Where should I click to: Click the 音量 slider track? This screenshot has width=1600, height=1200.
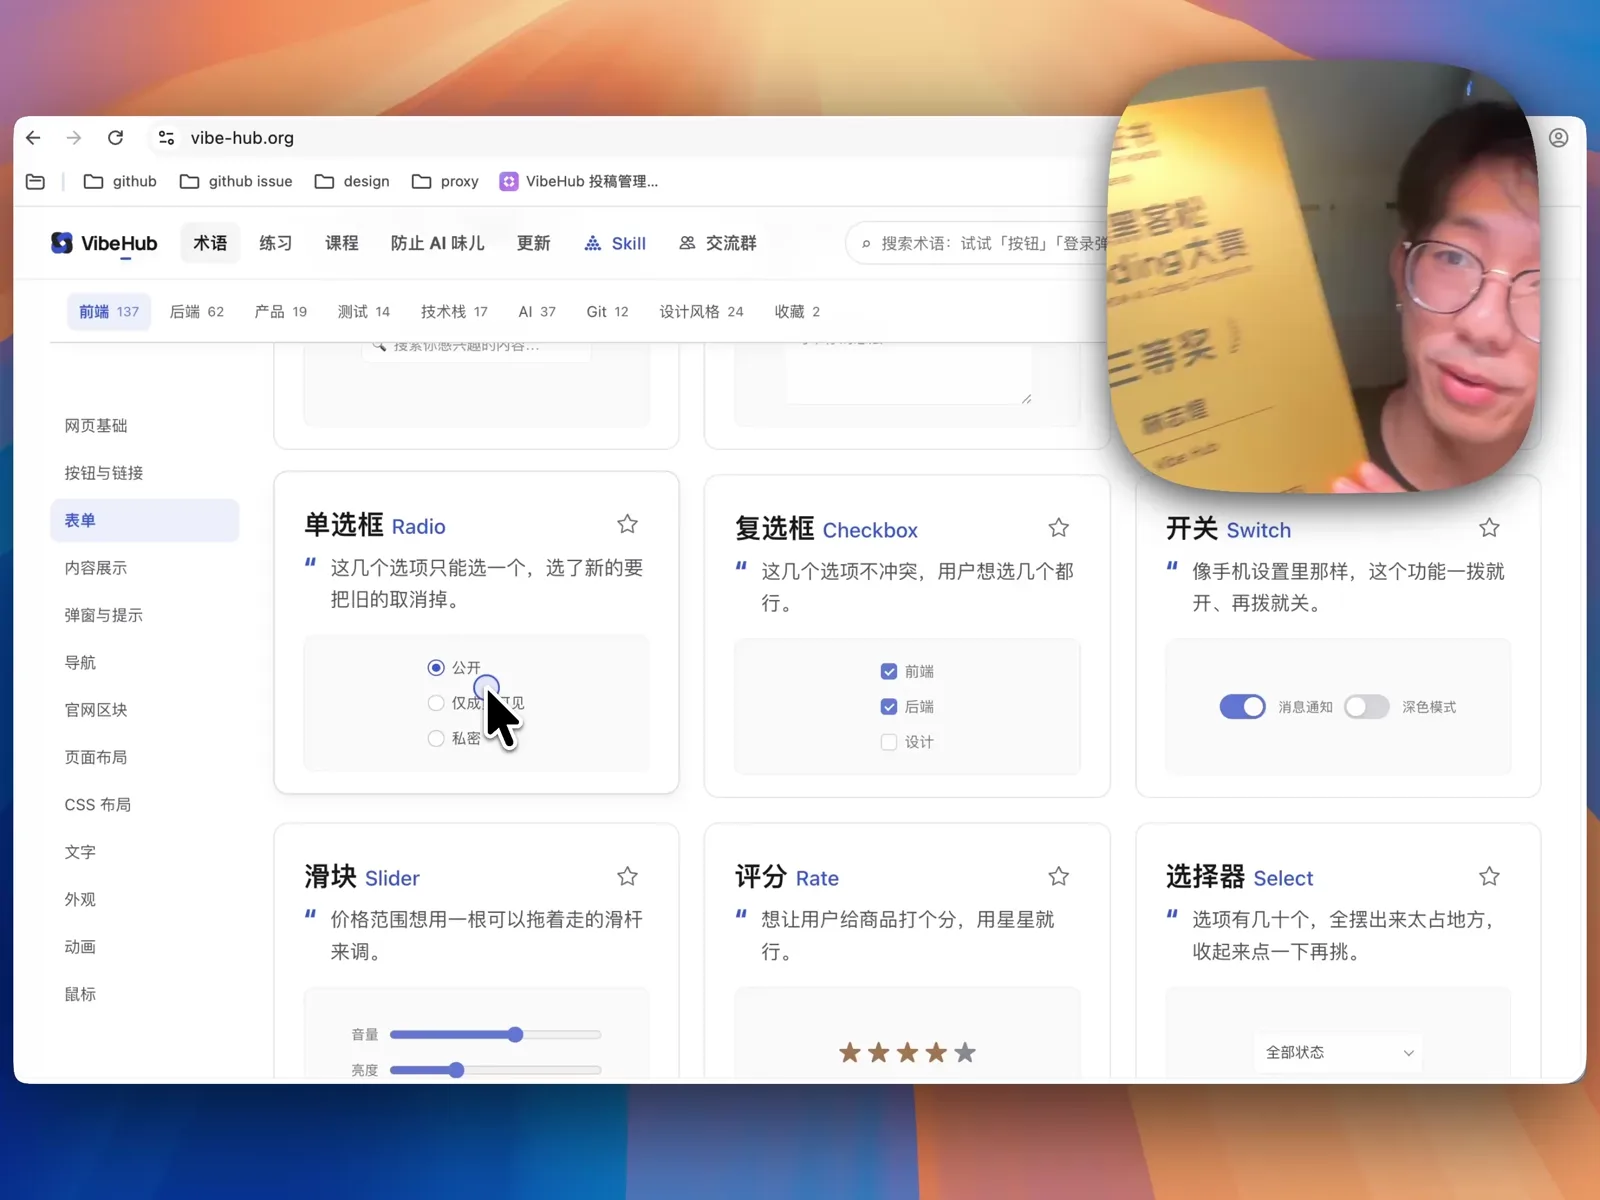[x=495, y=1034]
